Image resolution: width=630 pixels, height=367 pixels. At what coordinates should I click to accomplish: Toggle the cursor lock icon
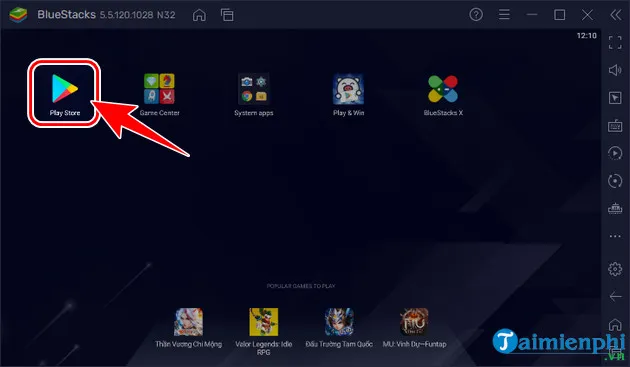(x=615, y=98)
